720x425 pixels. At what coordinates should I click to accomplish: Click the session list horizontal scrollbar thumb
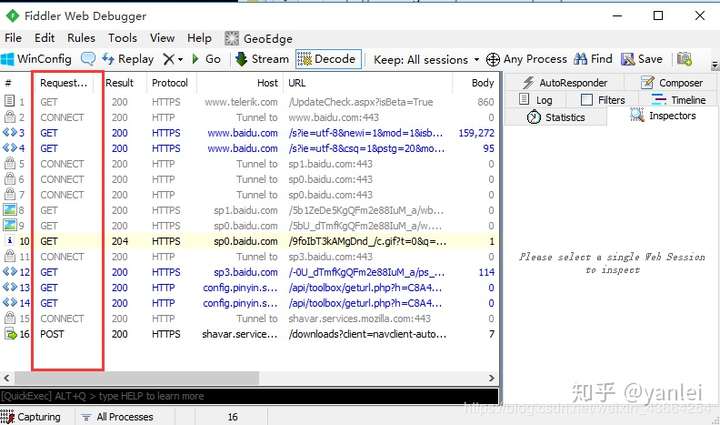pos(137,378)
